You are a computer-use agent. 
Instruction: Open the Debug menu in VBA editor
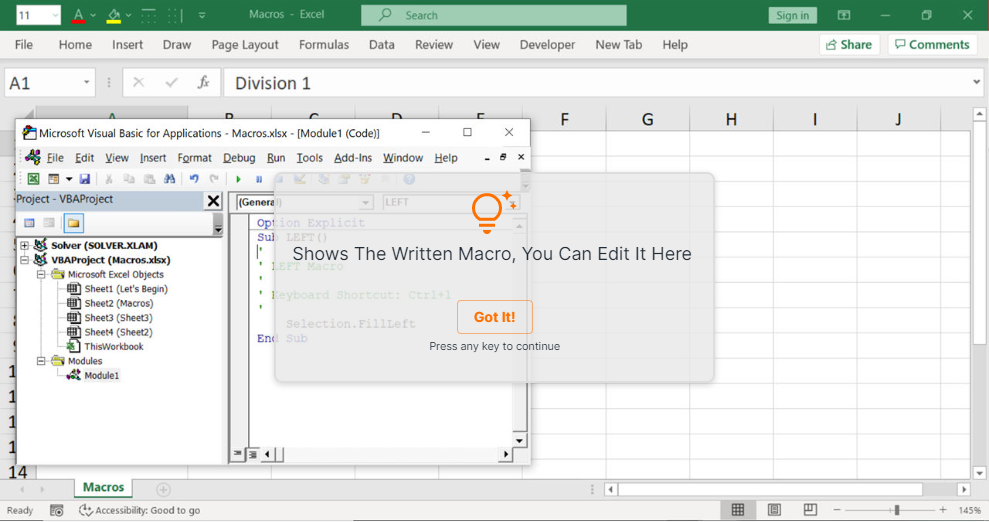pos(239,158)
